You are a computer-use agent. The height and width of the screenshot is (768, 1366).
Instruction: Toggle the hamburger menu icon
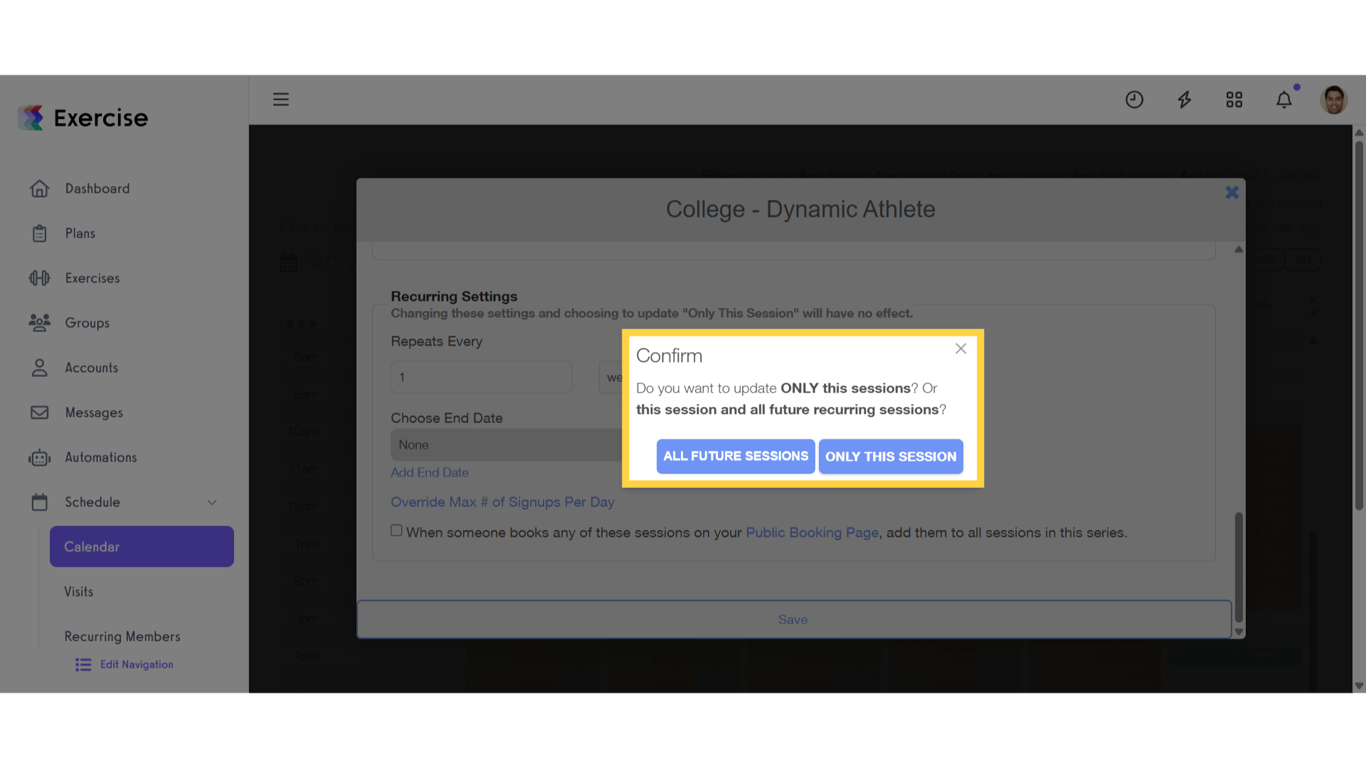(x=281, y=99)
